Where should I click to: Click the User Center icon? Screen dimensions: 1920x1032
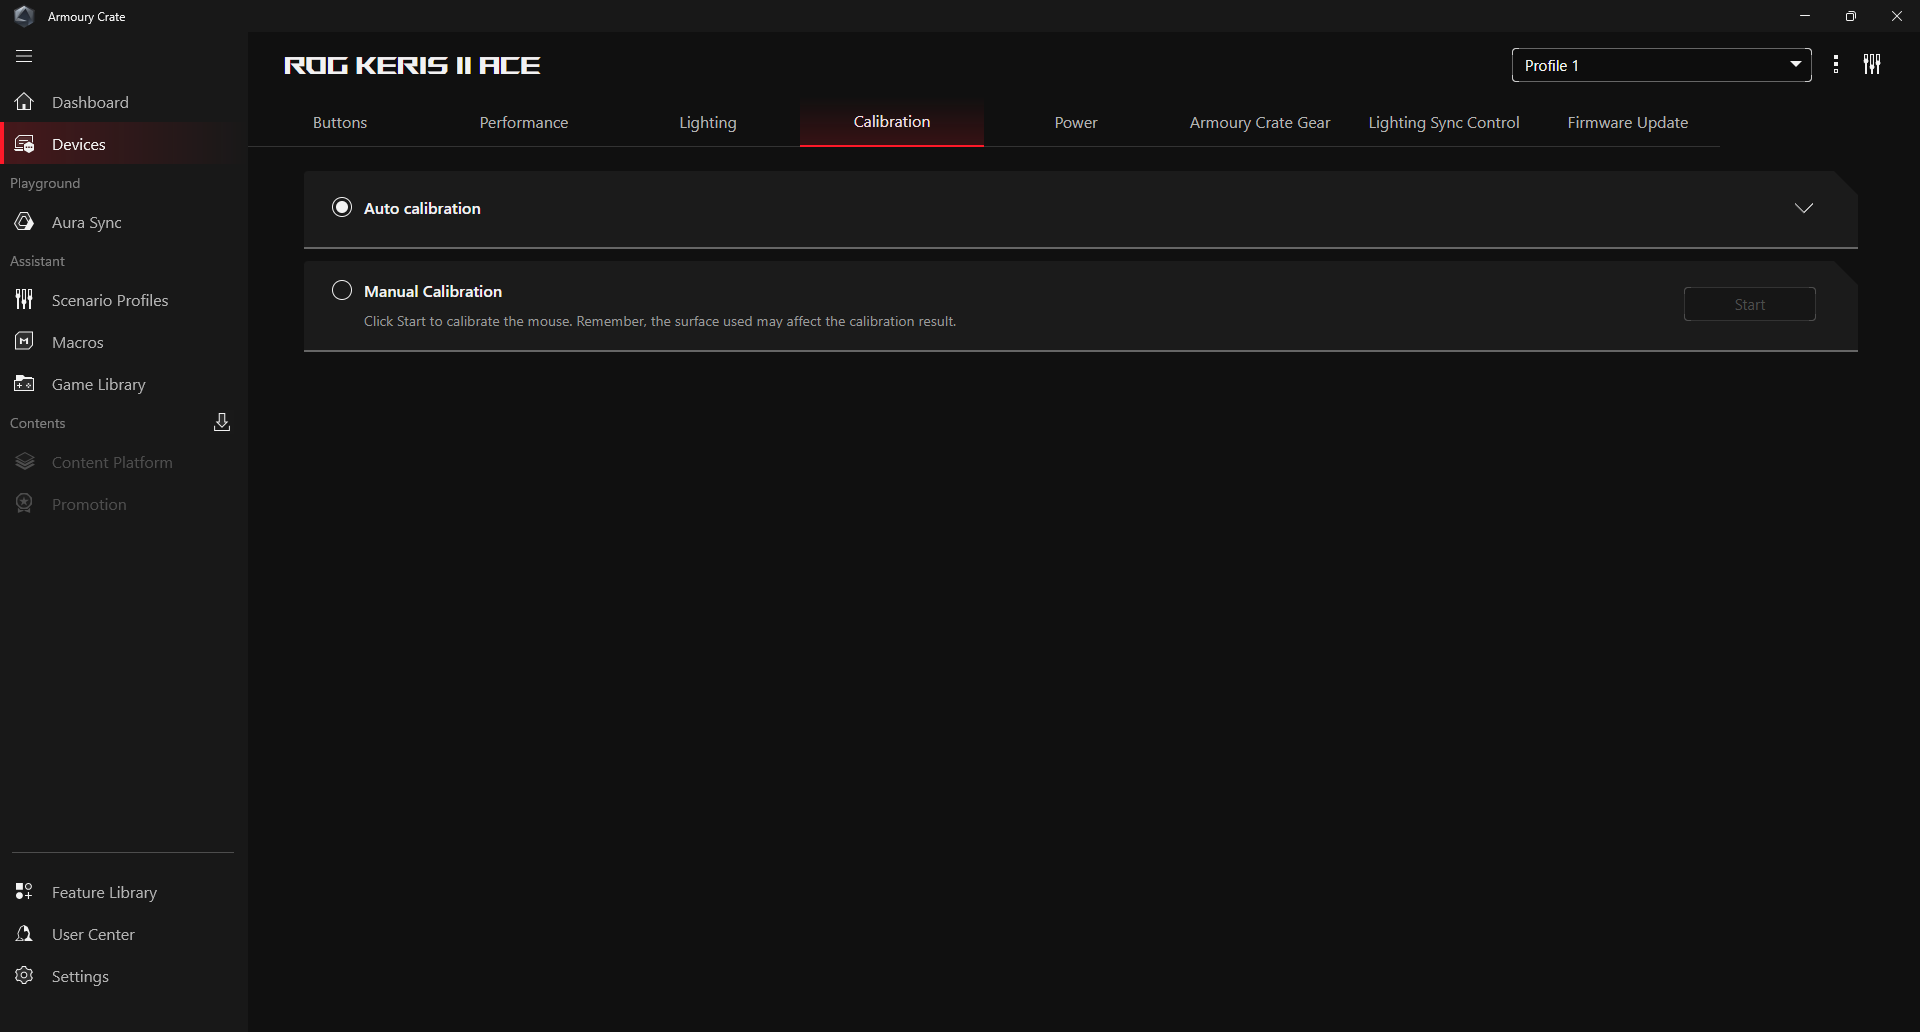click(x=24, y=934)
